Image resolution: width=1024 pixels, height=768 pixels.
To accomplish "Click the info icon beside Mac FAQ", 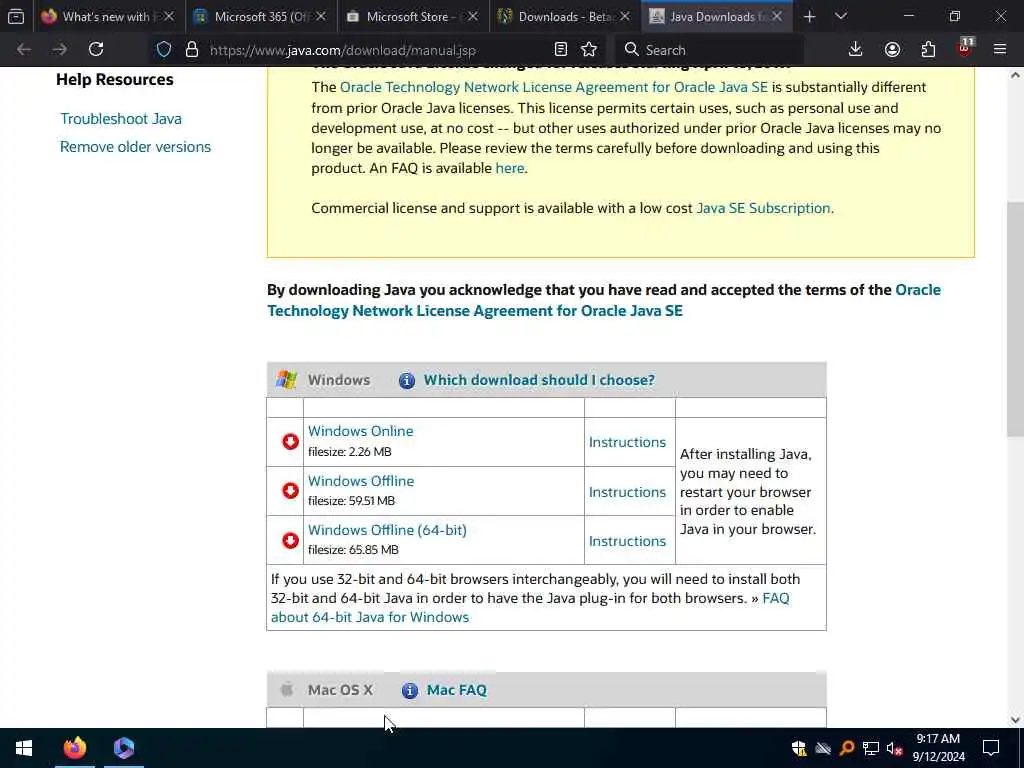I will pyautogui.click(x=409, y=690).
